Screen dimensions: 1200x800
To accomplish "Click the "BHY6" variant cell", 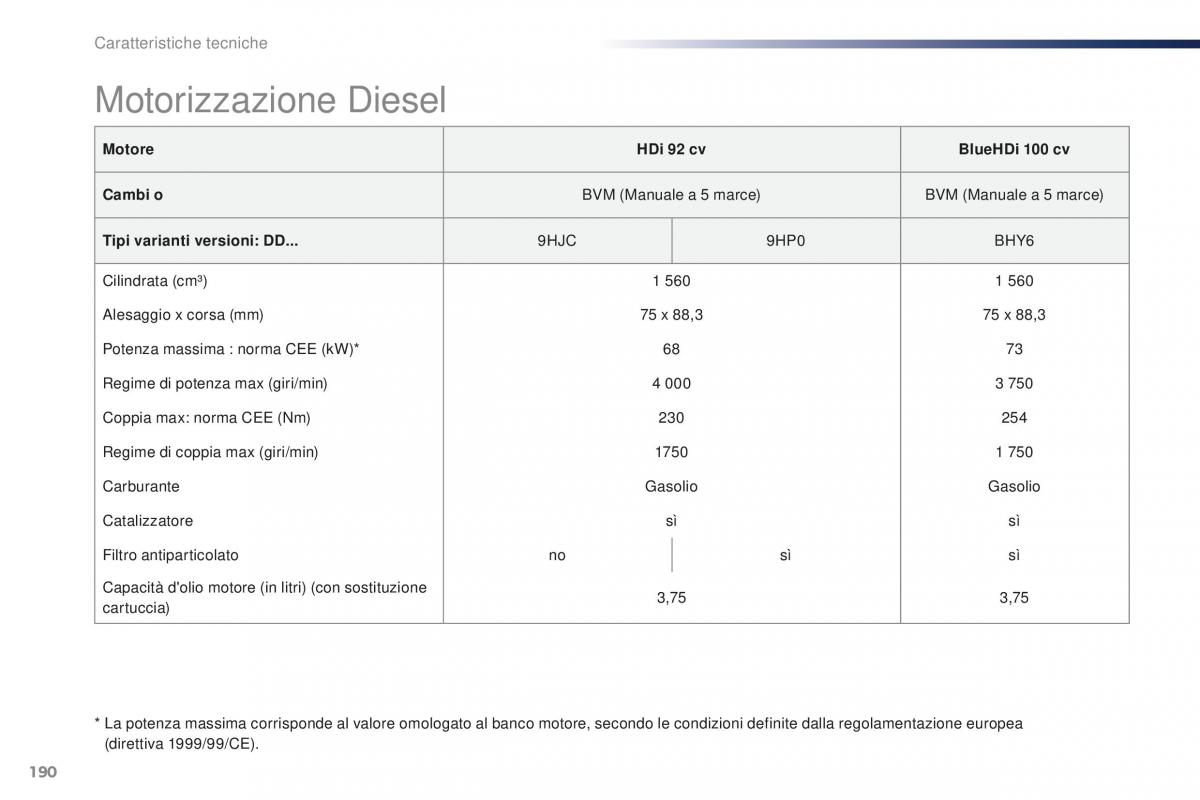I will pyautogui.click(x=1014, y=241).
